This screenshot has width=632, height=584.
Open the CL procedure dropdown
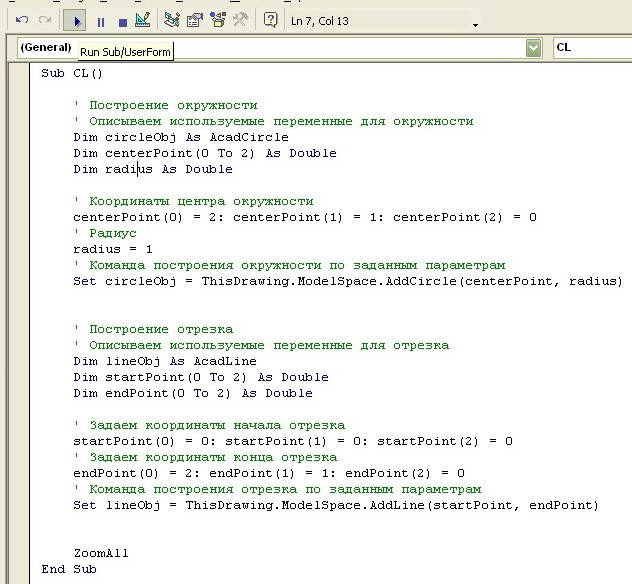point(592,48)
